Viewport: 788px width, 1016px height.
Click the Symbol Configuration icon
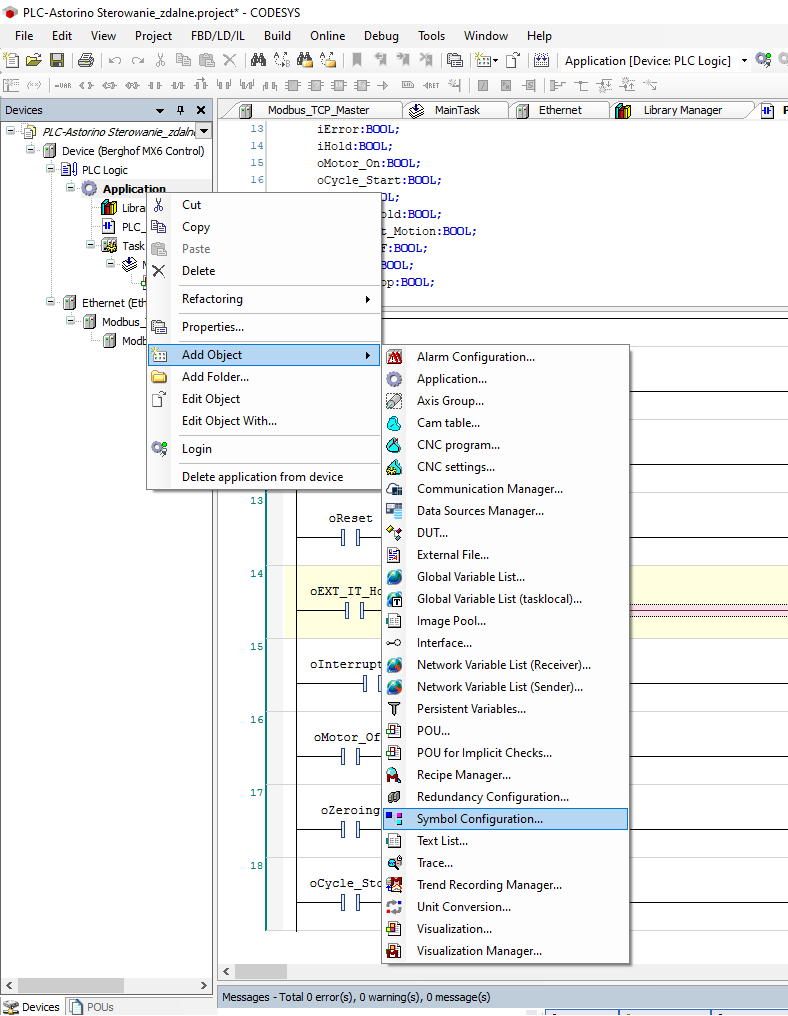pos(394,819)
